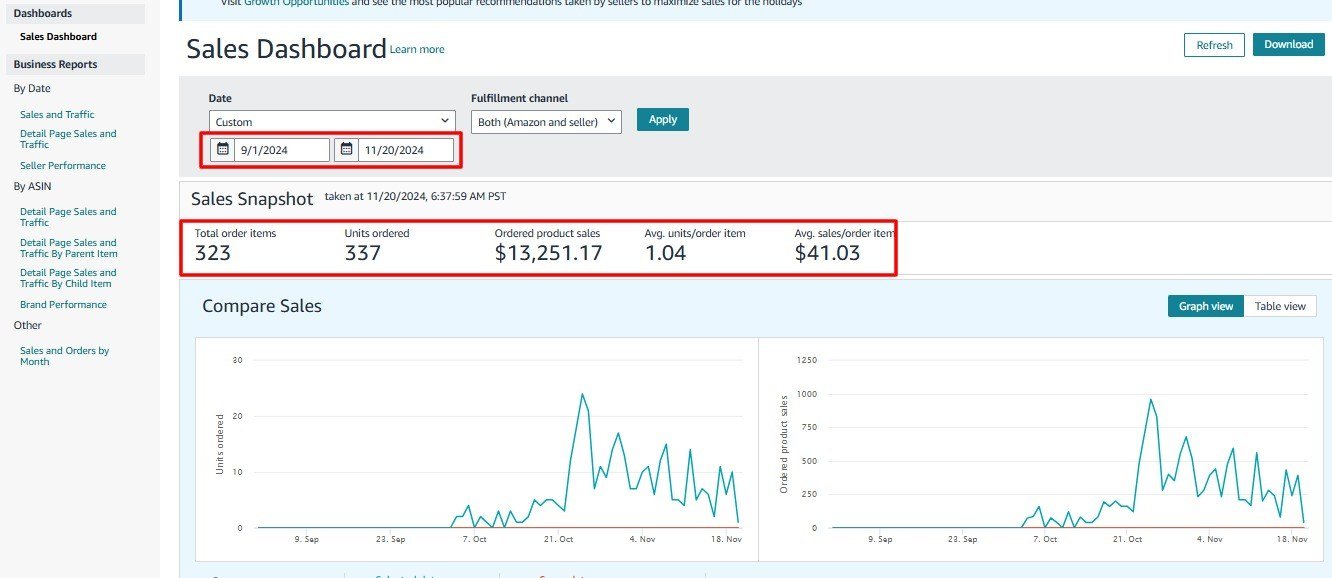Select the Dashboards sidebar section
Screen dimensions: 1332x578
coord(76,14)
